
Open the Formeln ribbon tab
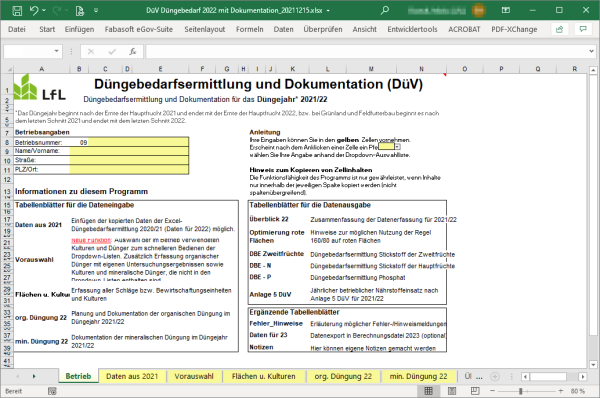249,29
